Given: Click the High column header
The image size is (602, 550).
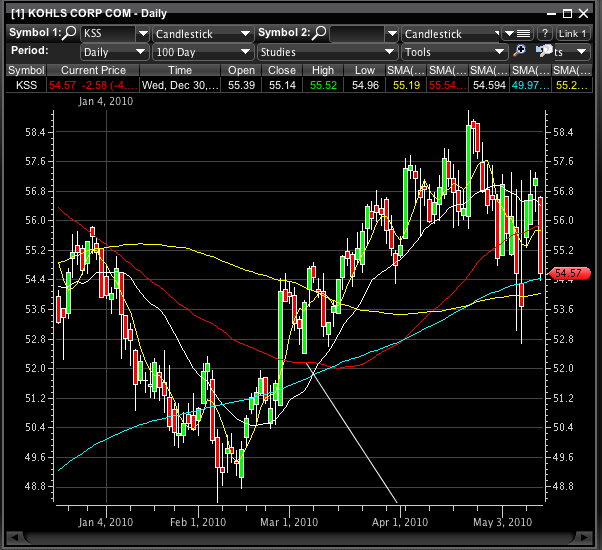Looking at the screenshot, I should pyautogui.click(x=323, y=70).
